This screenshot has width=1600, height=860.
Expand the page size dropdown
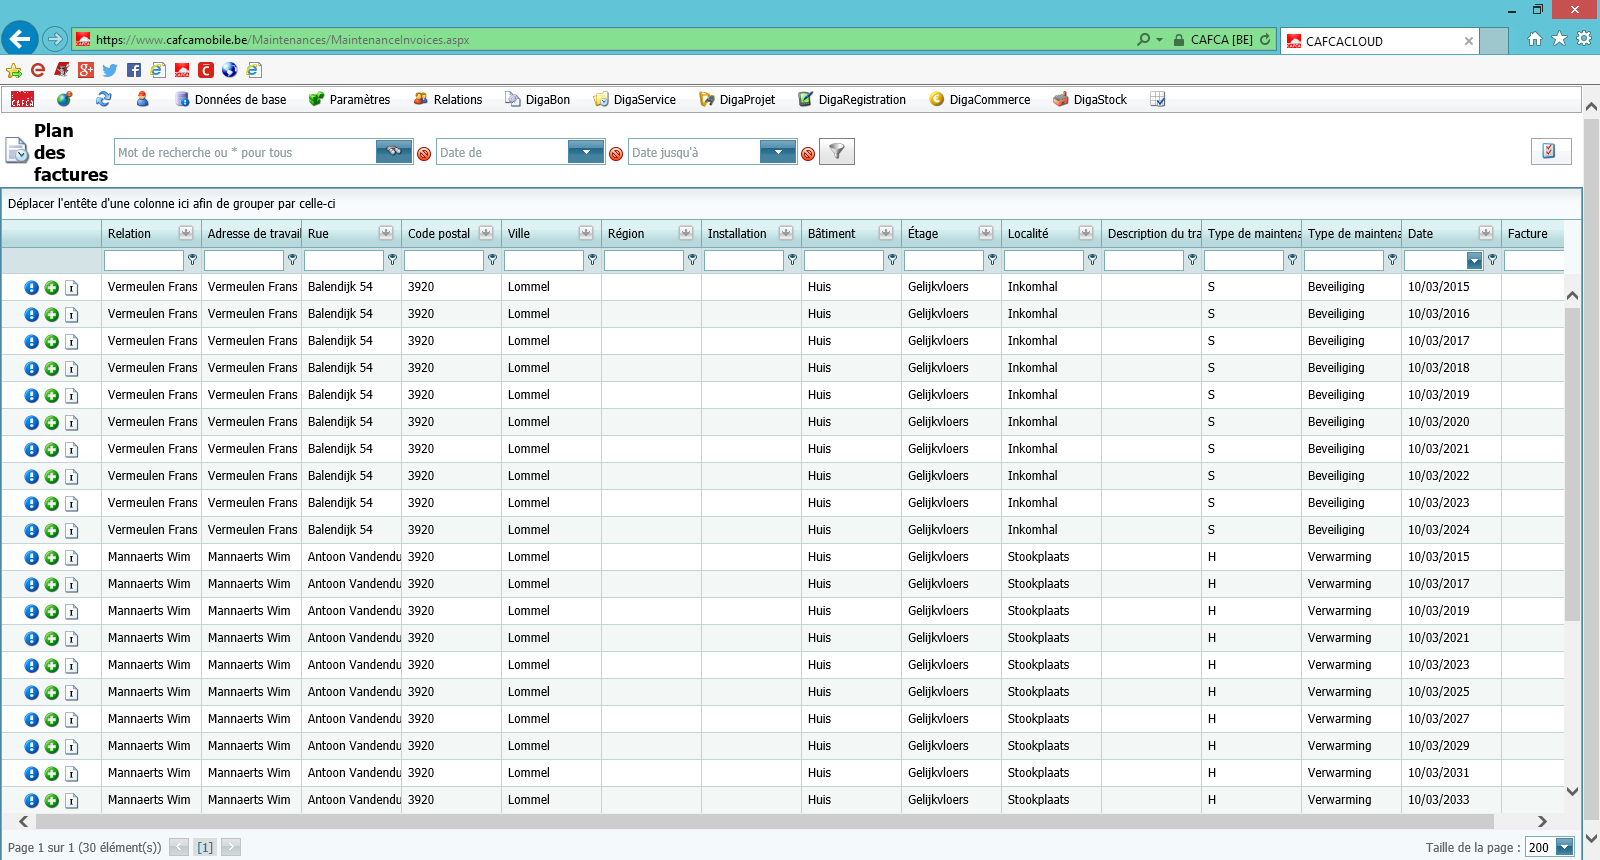(x=1565, y=847)
